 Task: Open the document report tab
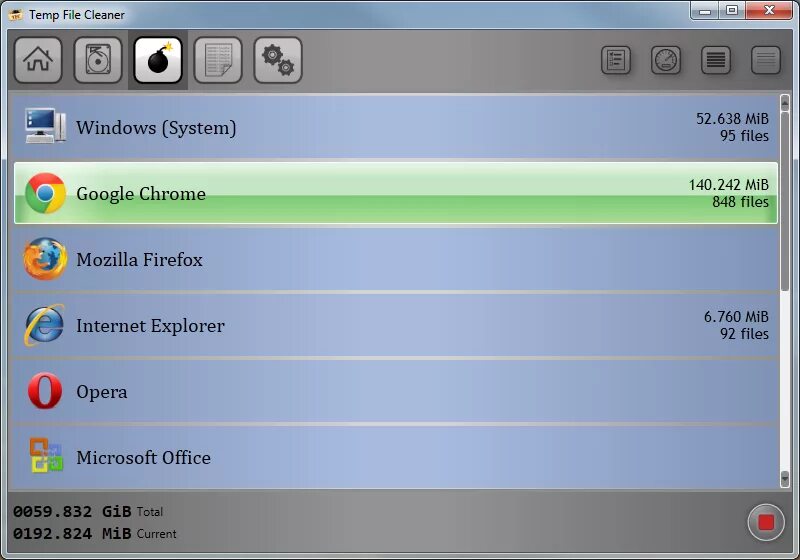click(218, 60)
